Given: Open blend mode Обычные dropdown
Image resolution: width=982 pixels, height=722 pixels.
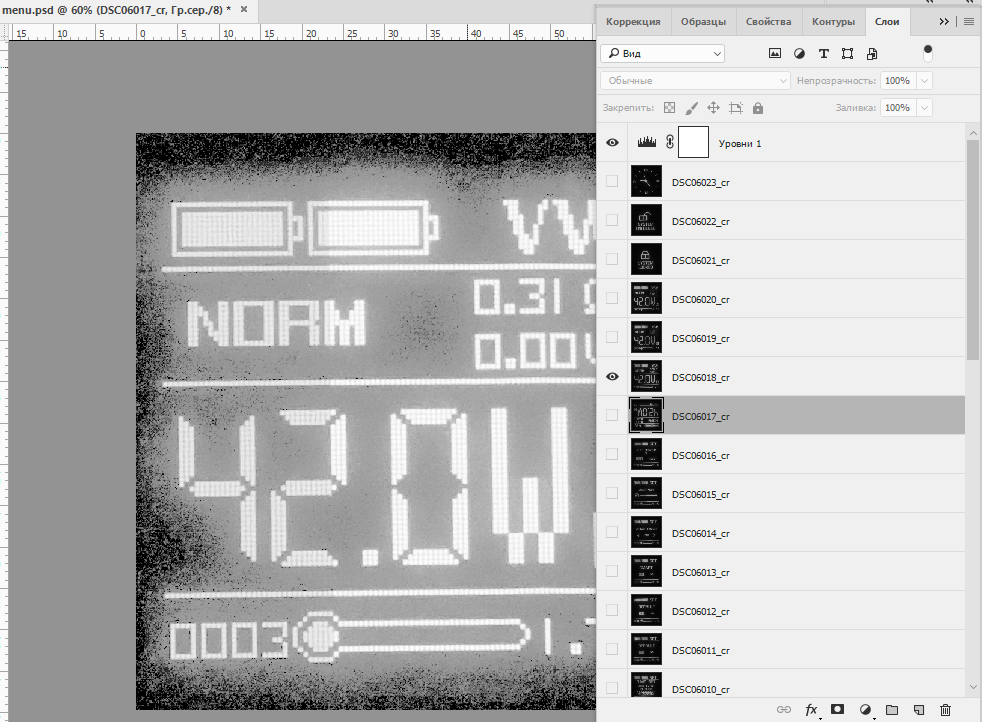Looking at the screenshot, I should click(695, 80).
